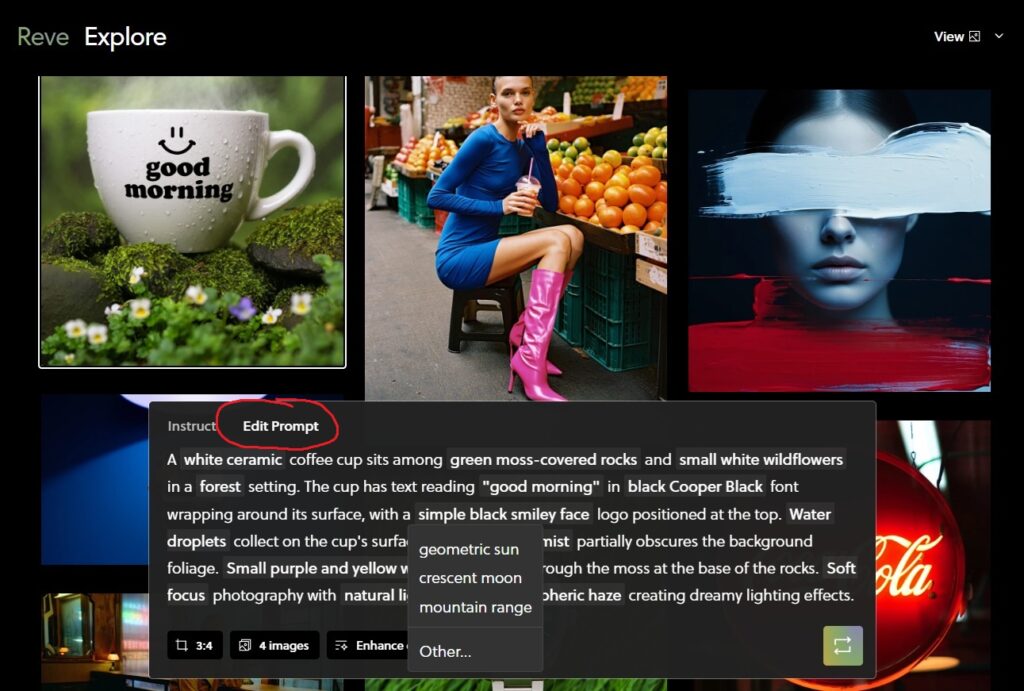This screenshot has height=691, width=1024.
Task: Click the green generate button with loop arrows
Action: 842,645
